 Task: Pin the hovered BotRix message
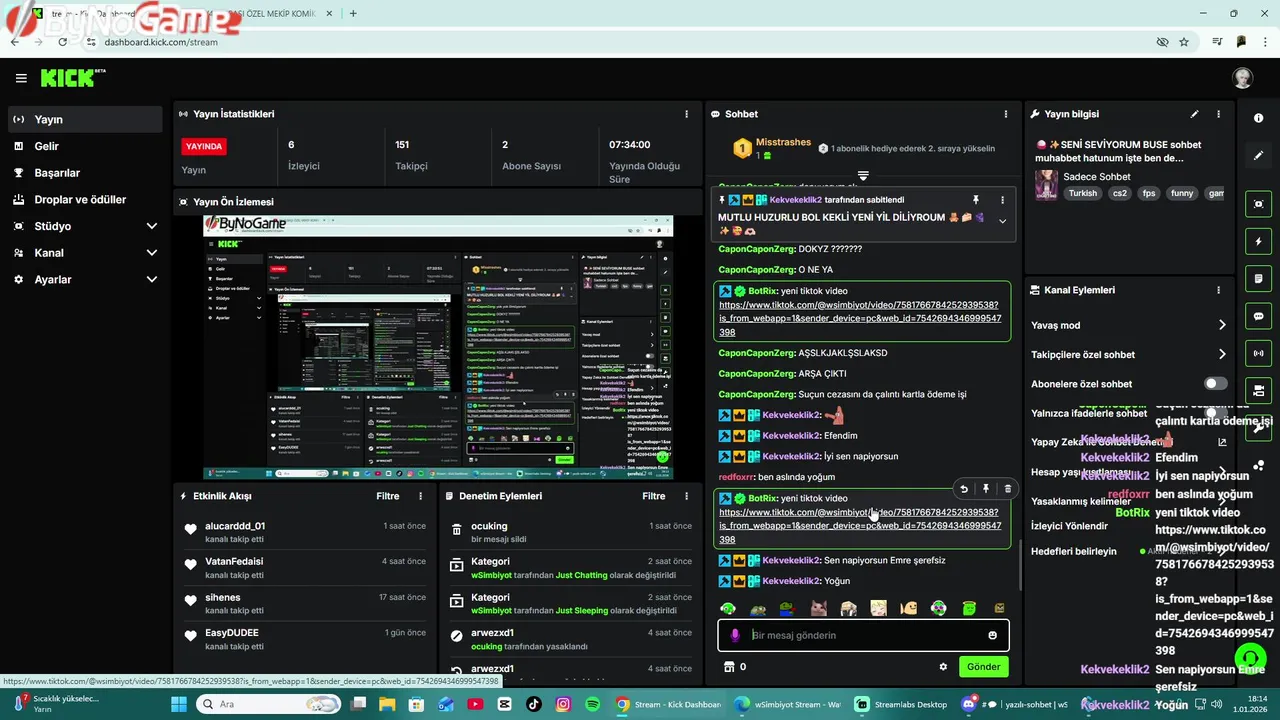click(x=985, y=489)
